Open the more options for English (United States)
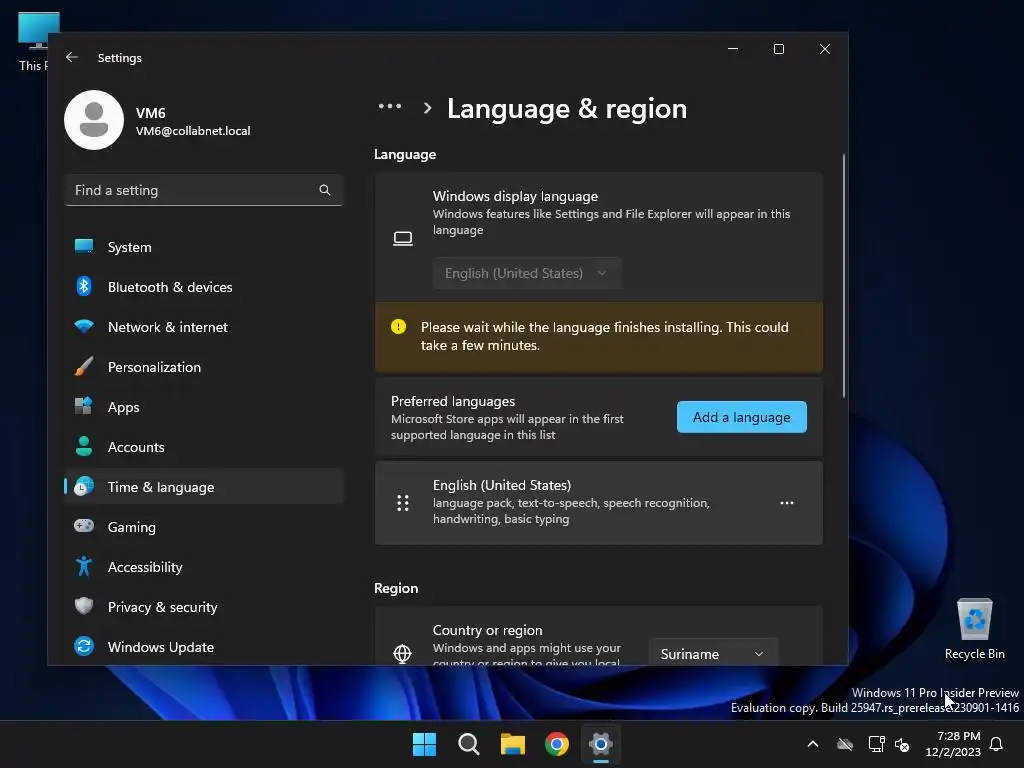1024x768 pixels. tap(787, 503)
